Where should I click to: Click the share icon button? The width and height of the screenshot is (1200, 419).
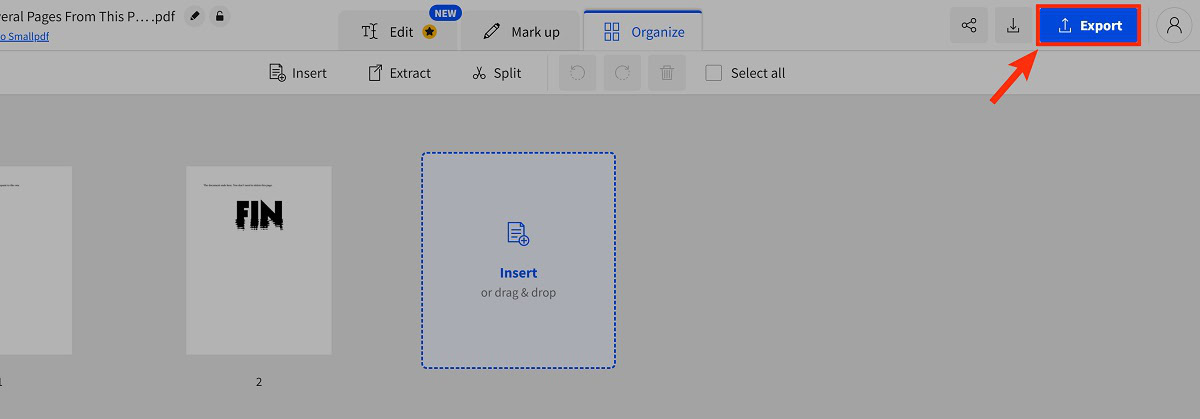969,26
